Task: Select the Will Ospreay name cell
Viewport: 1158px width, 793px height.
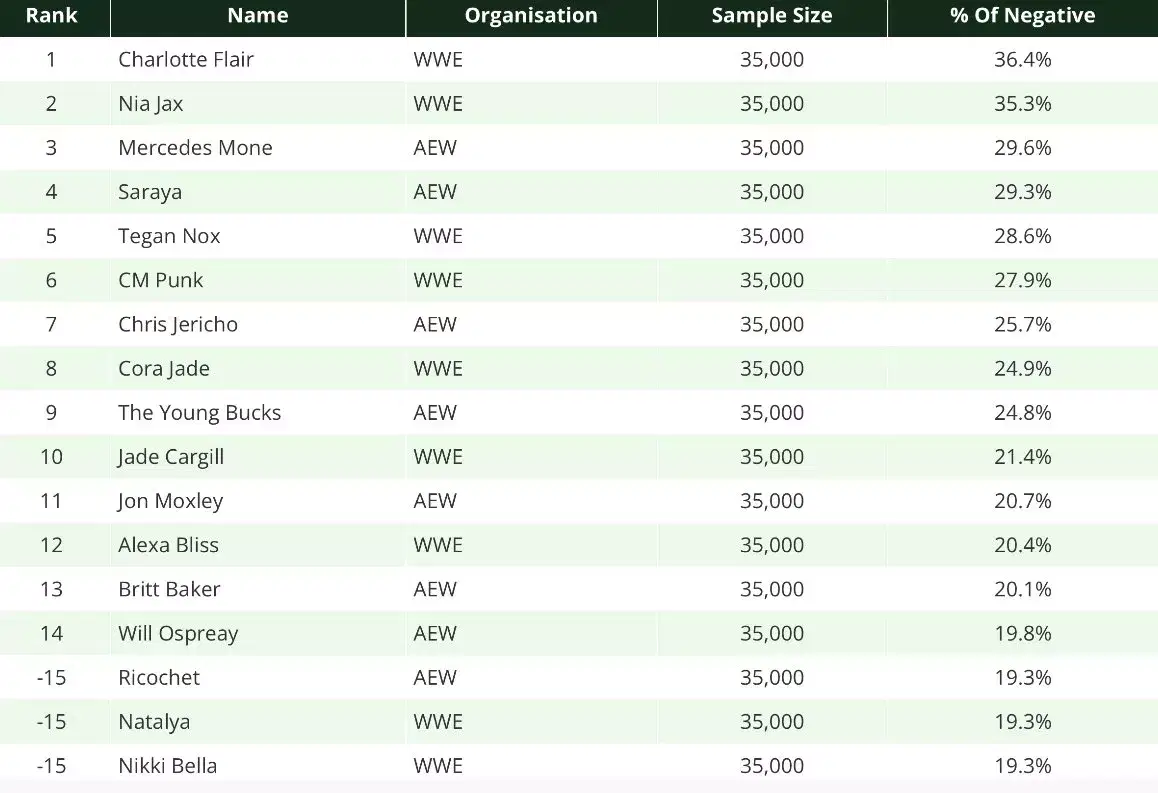Action: click(178, 634)
